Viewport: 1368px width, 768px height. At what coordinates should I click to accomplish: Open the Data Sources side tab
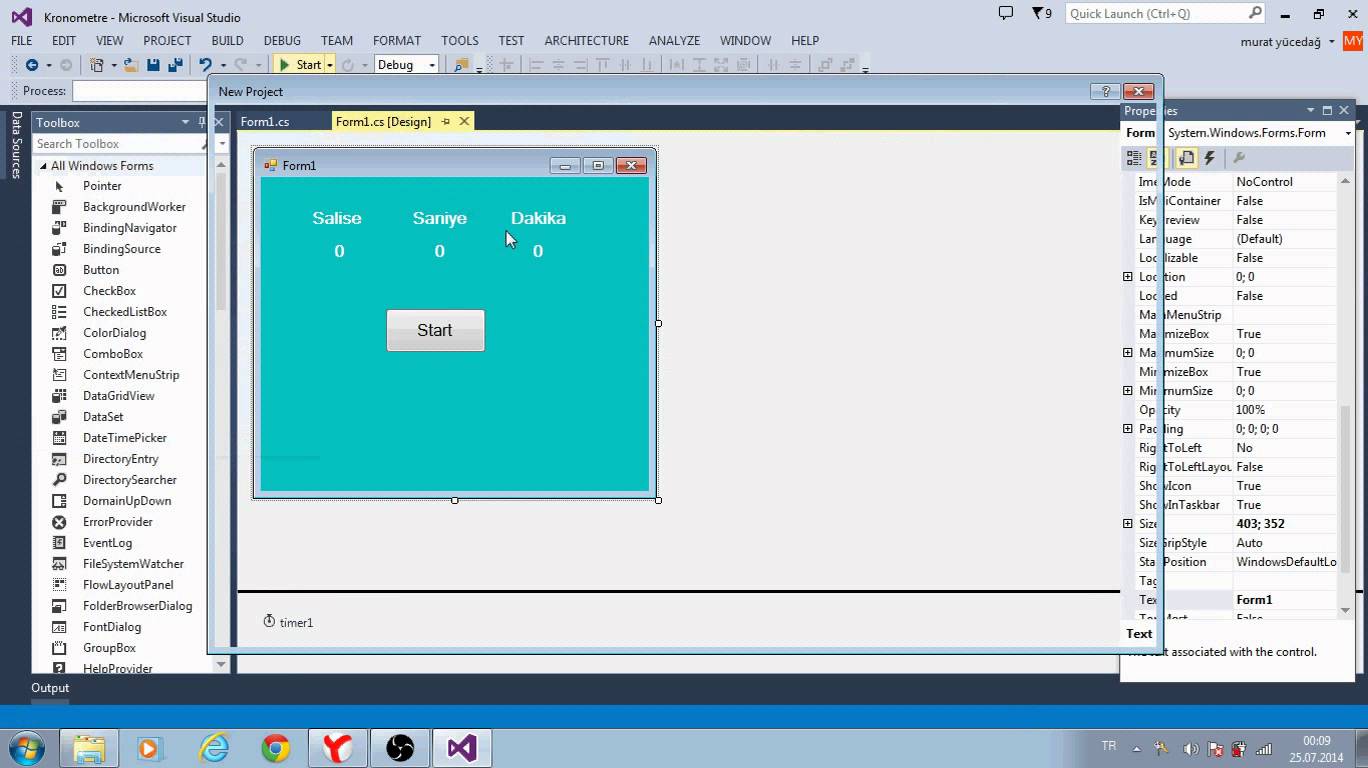[16, 145]
